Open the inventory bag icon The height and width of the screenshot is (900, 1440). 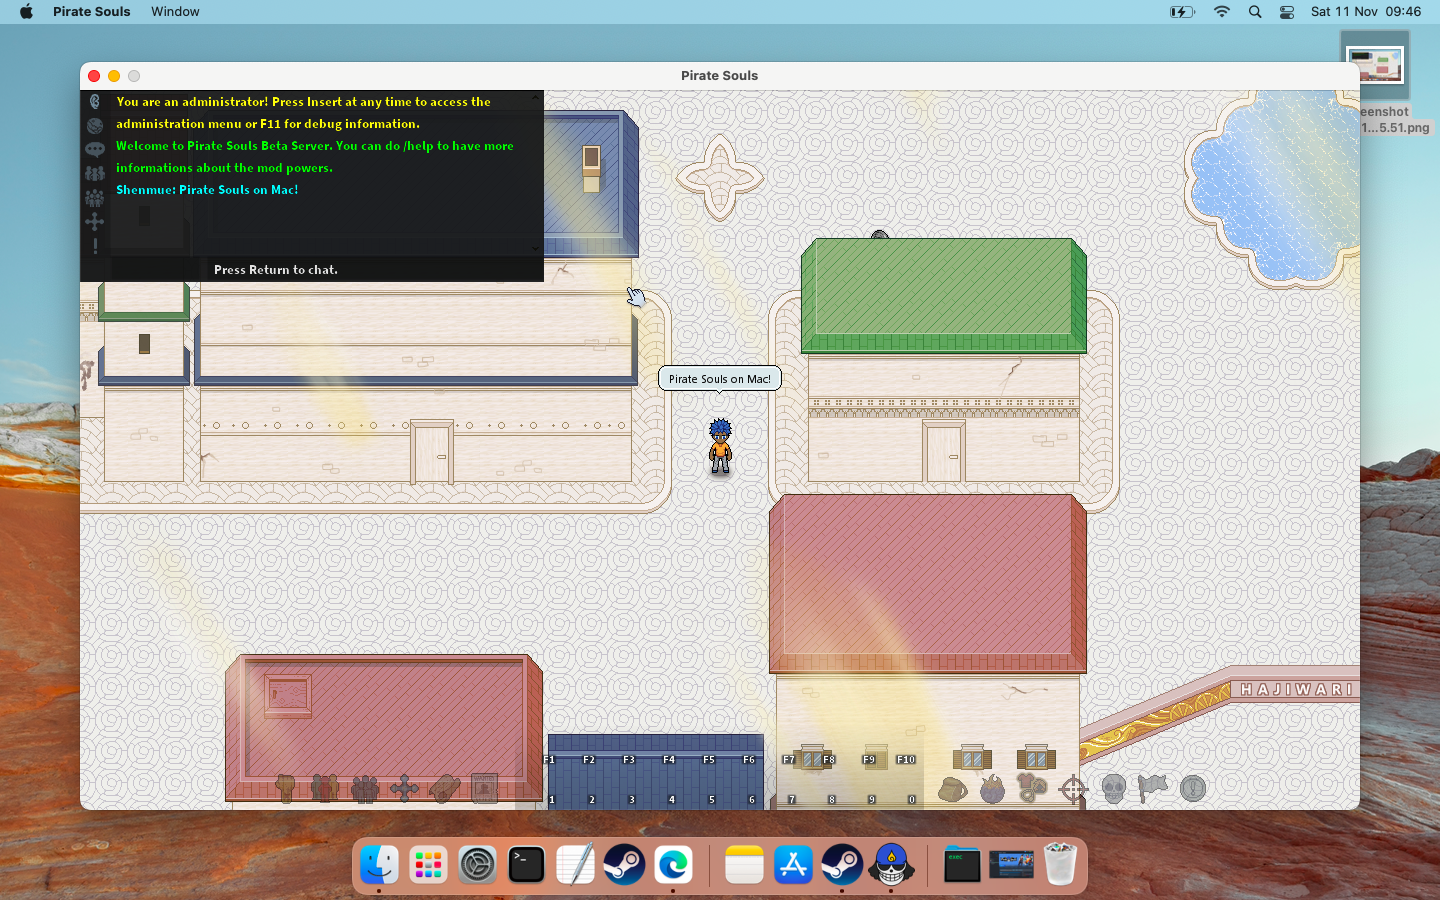[953, 789]
